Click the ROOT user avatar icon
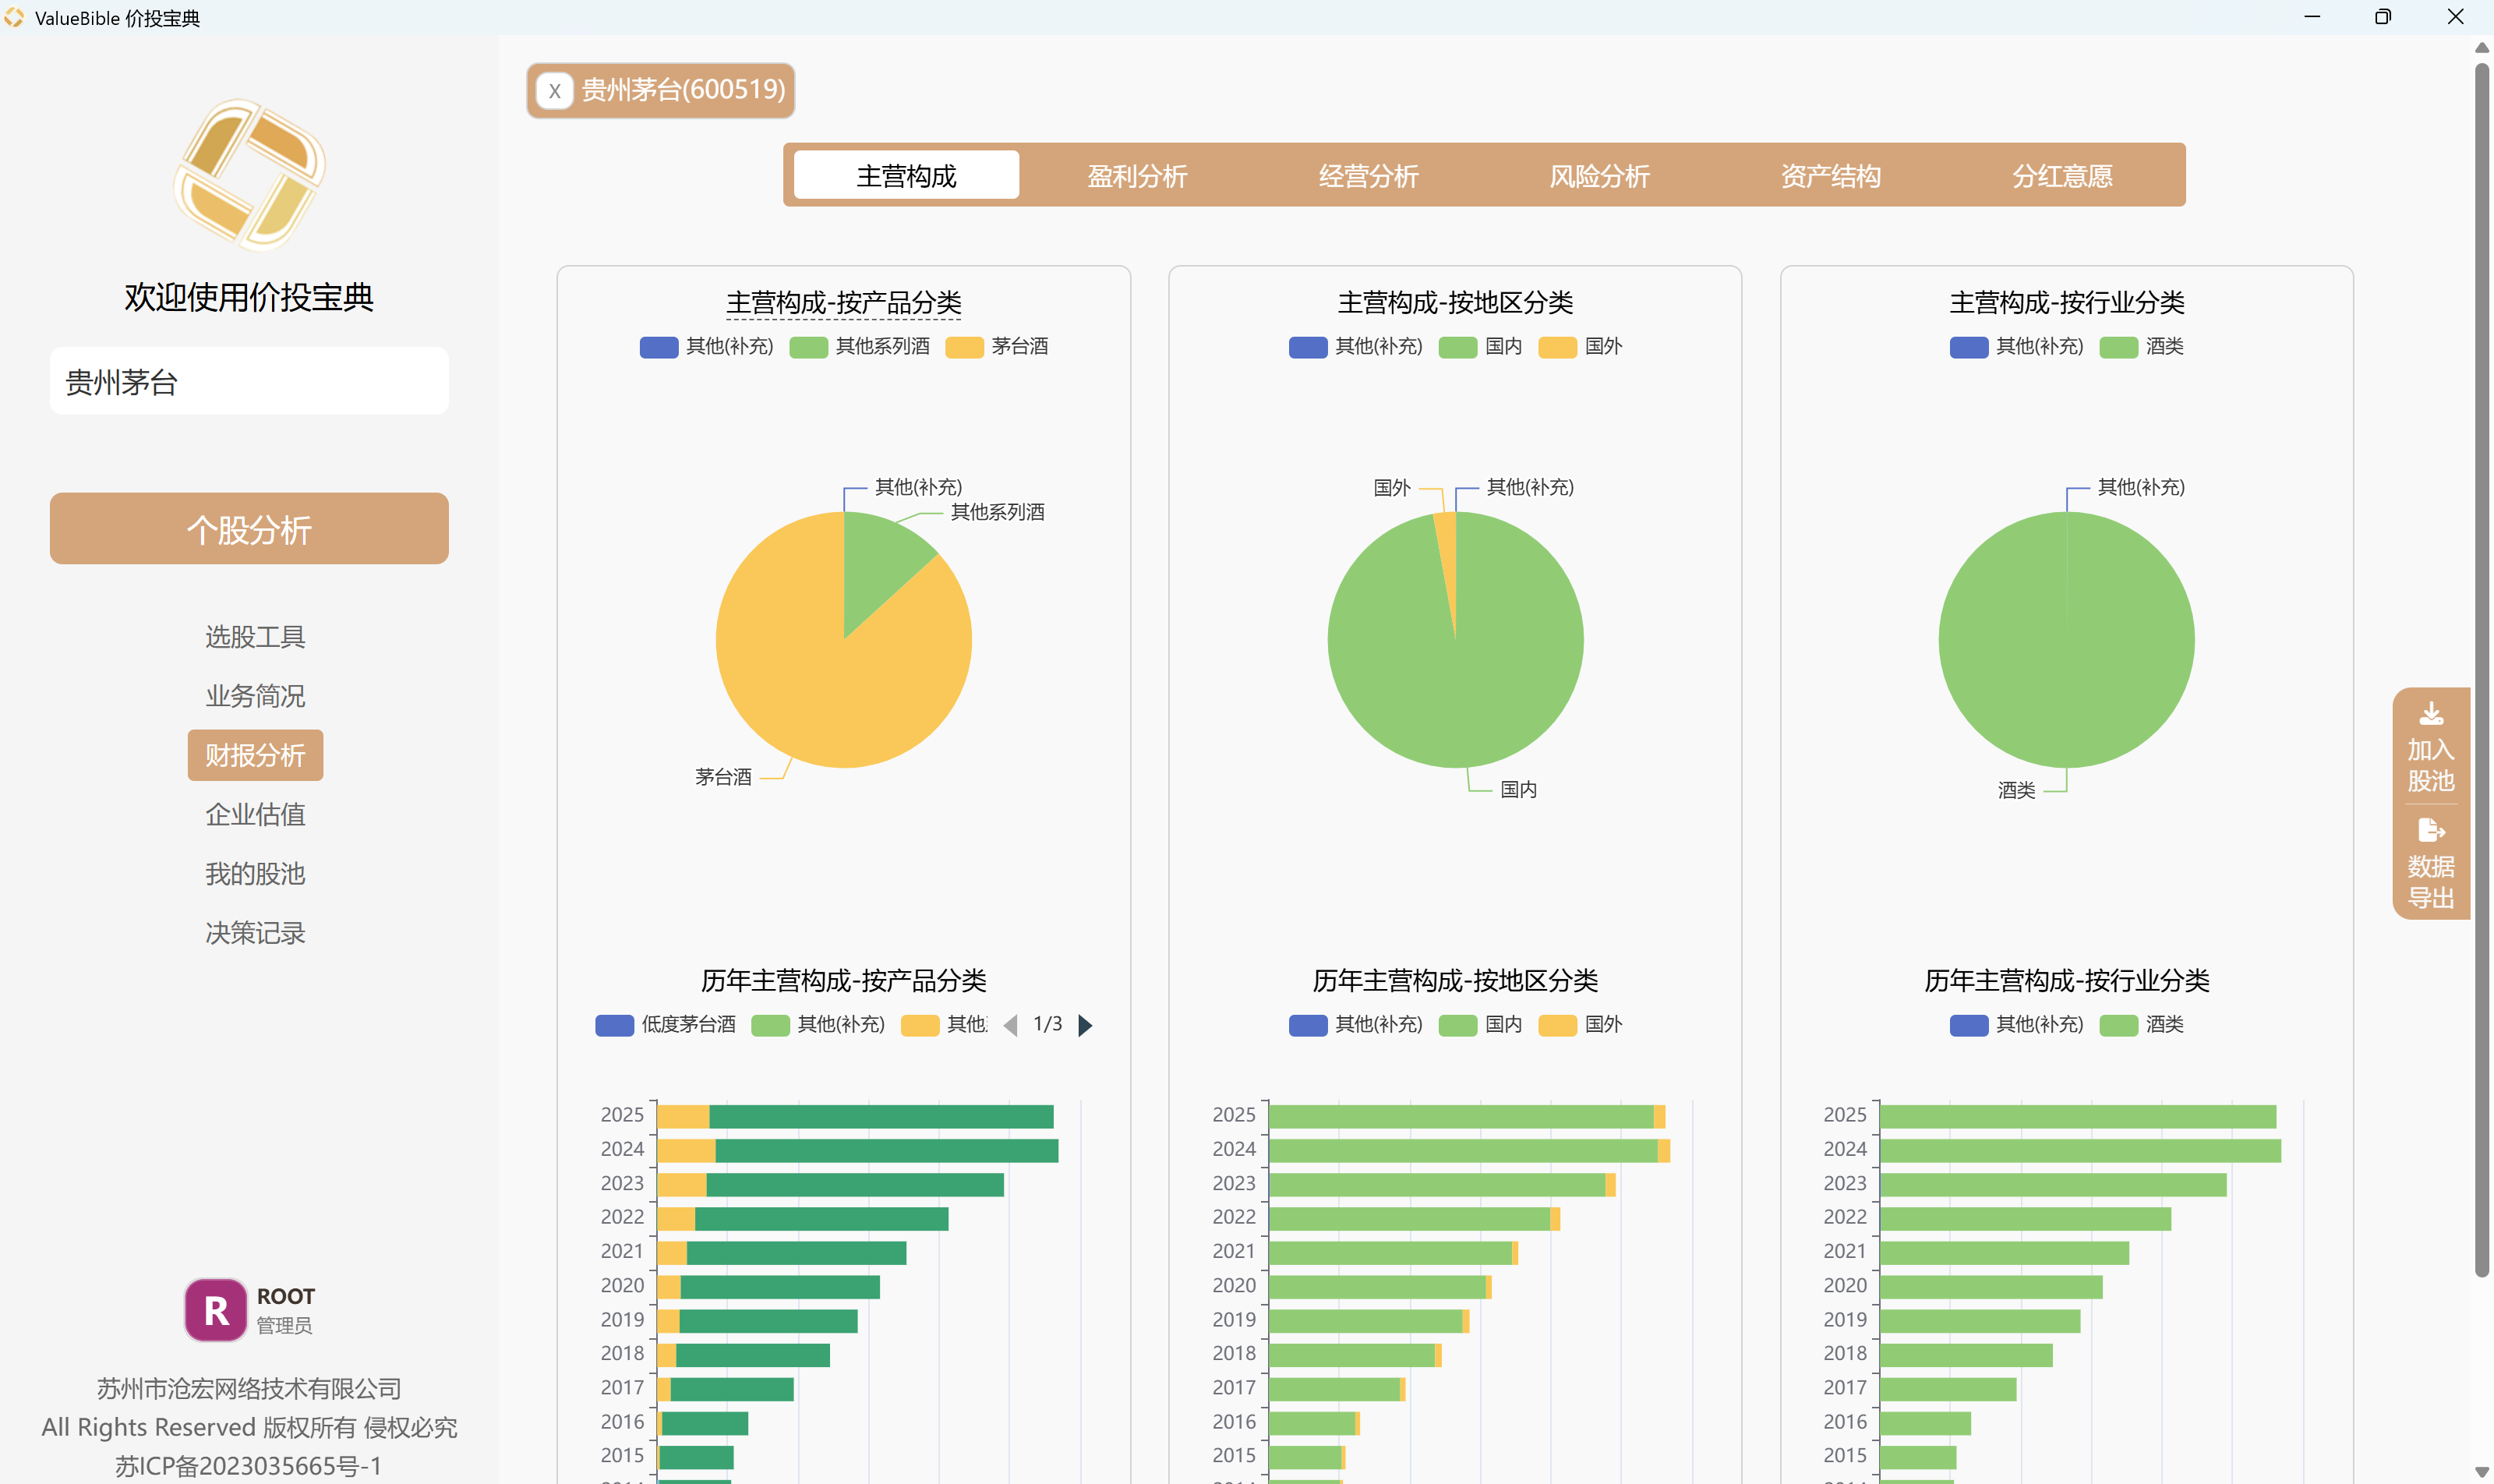This screenshot has width=2494, height=1484. 215,1310
